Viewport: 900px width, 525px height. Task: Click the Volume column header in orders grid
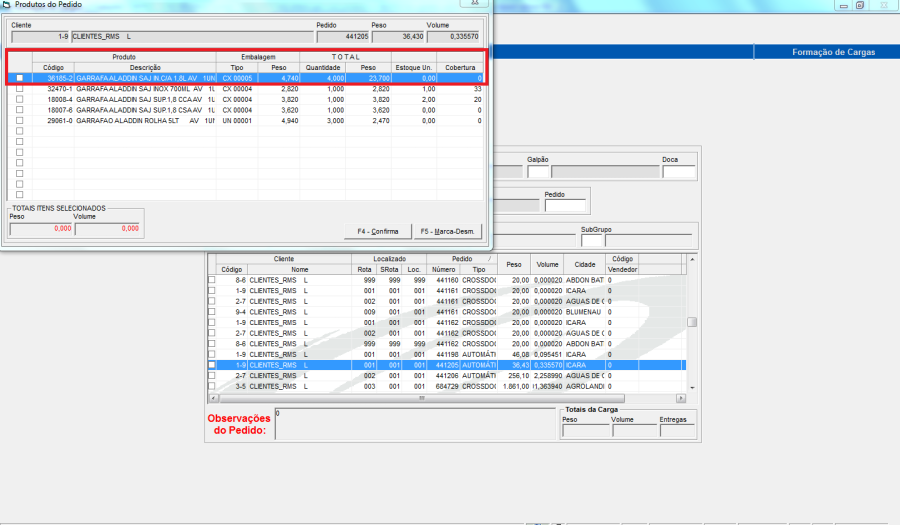tap(548, 265)
